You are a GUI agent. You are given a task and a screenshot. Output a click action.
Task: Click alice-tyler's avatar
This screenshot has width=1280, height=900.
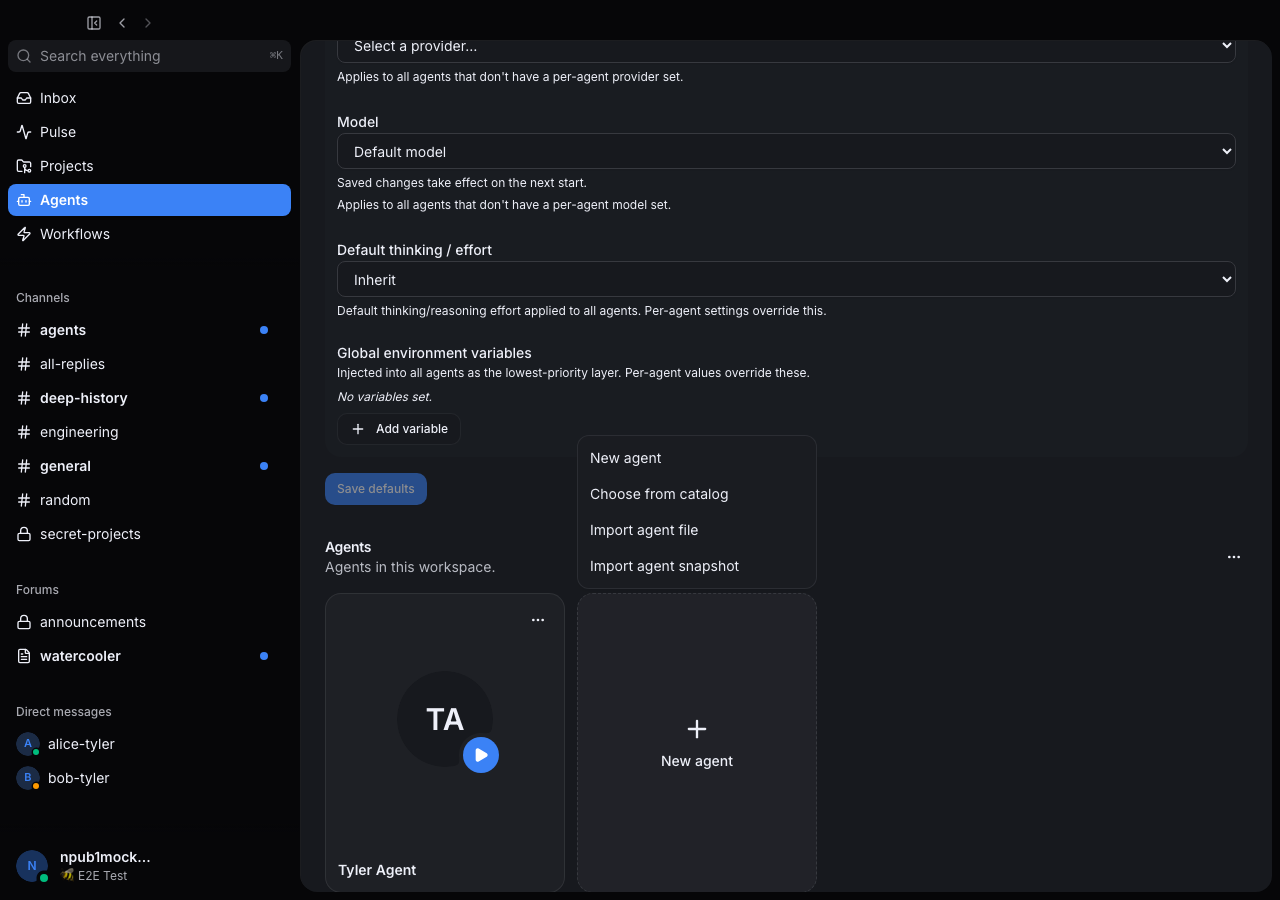click(28, 744)
